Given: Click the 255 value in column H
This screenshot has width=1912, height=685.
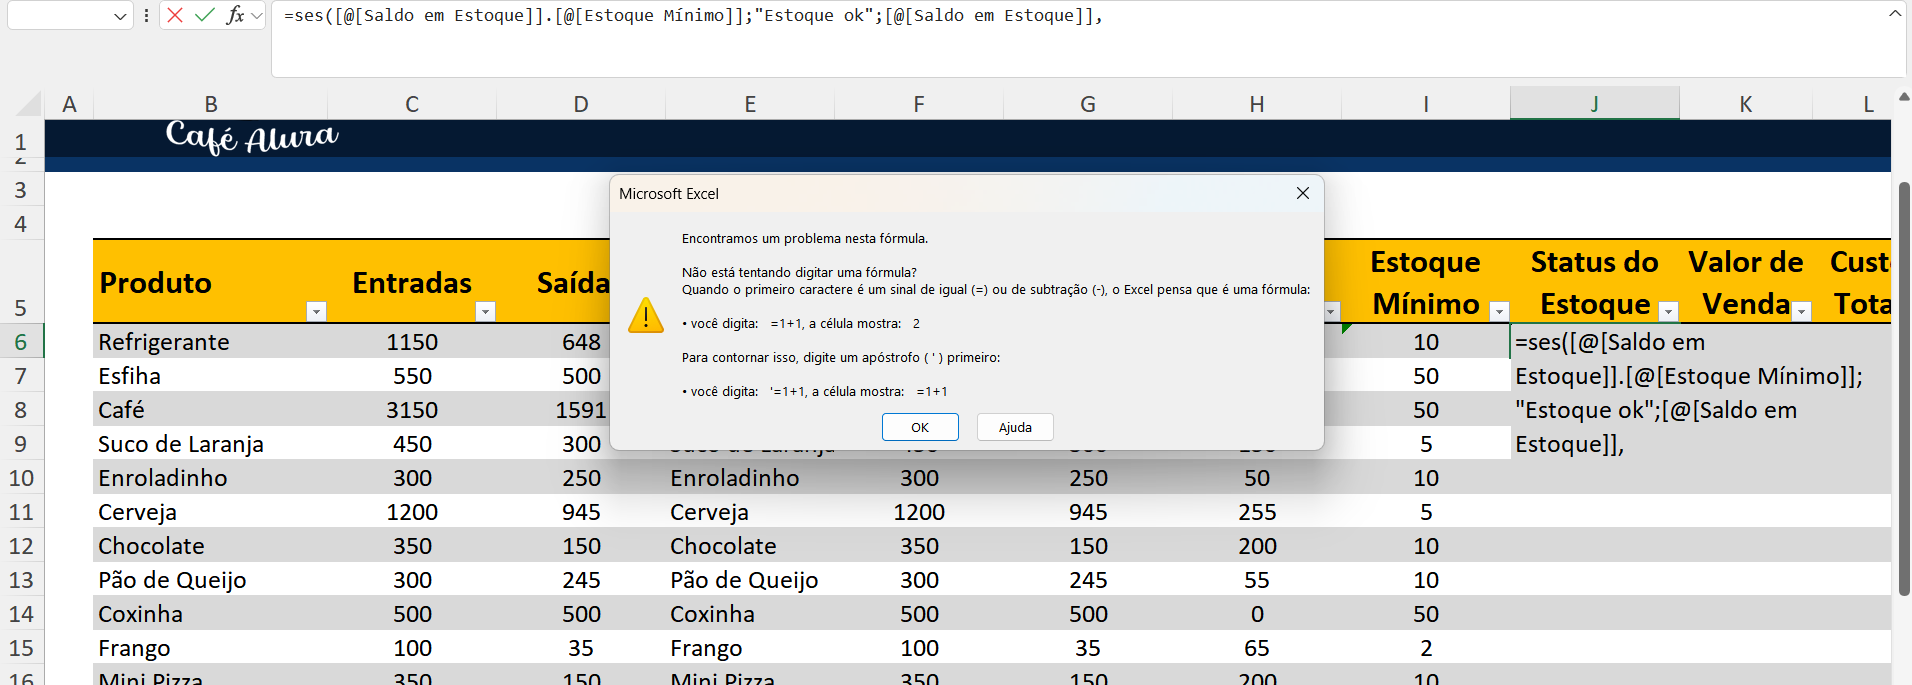Looking at the screenshot, I should click(1257, 512).
